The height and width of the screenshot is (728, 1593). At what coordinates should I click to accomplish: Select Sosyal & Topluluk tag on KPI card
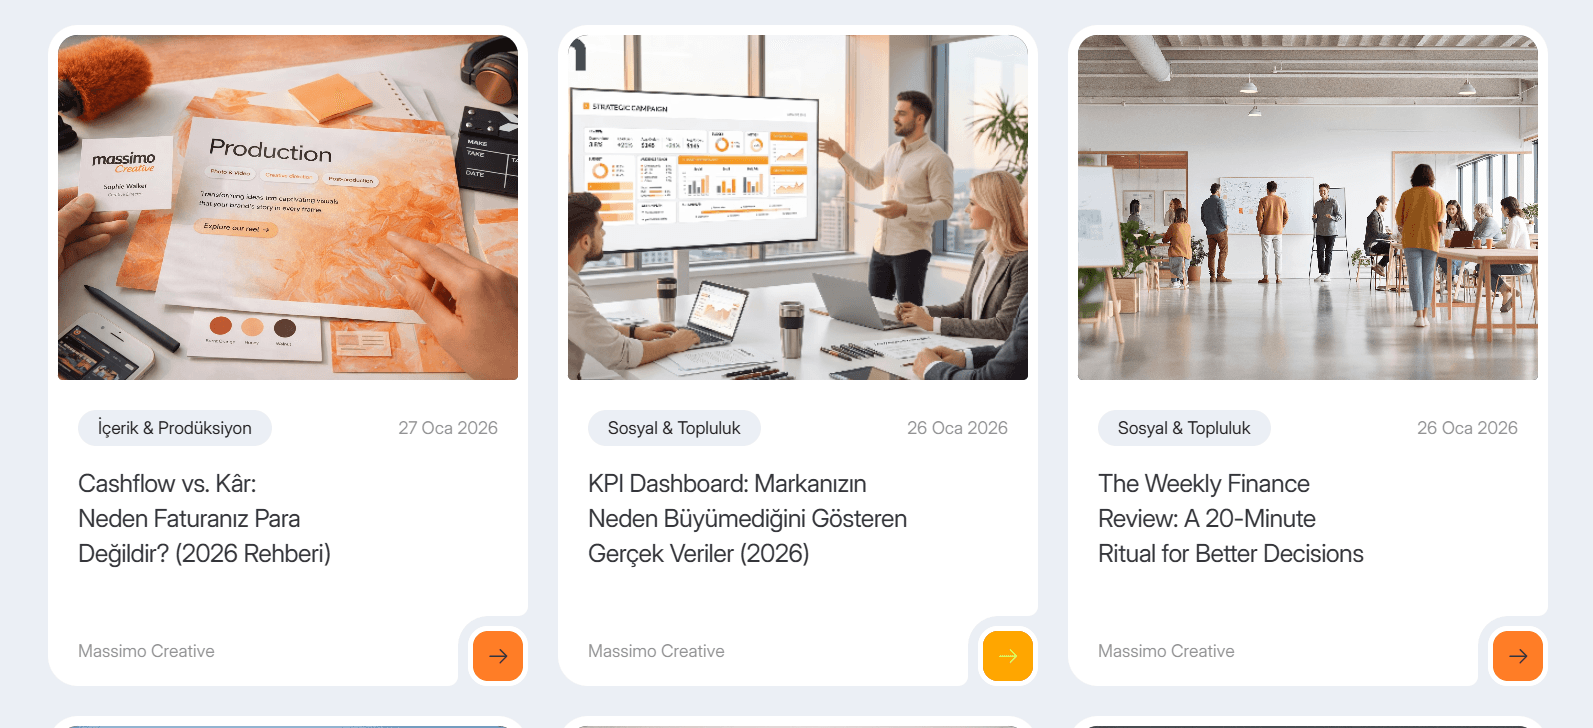tap(674, 428)
